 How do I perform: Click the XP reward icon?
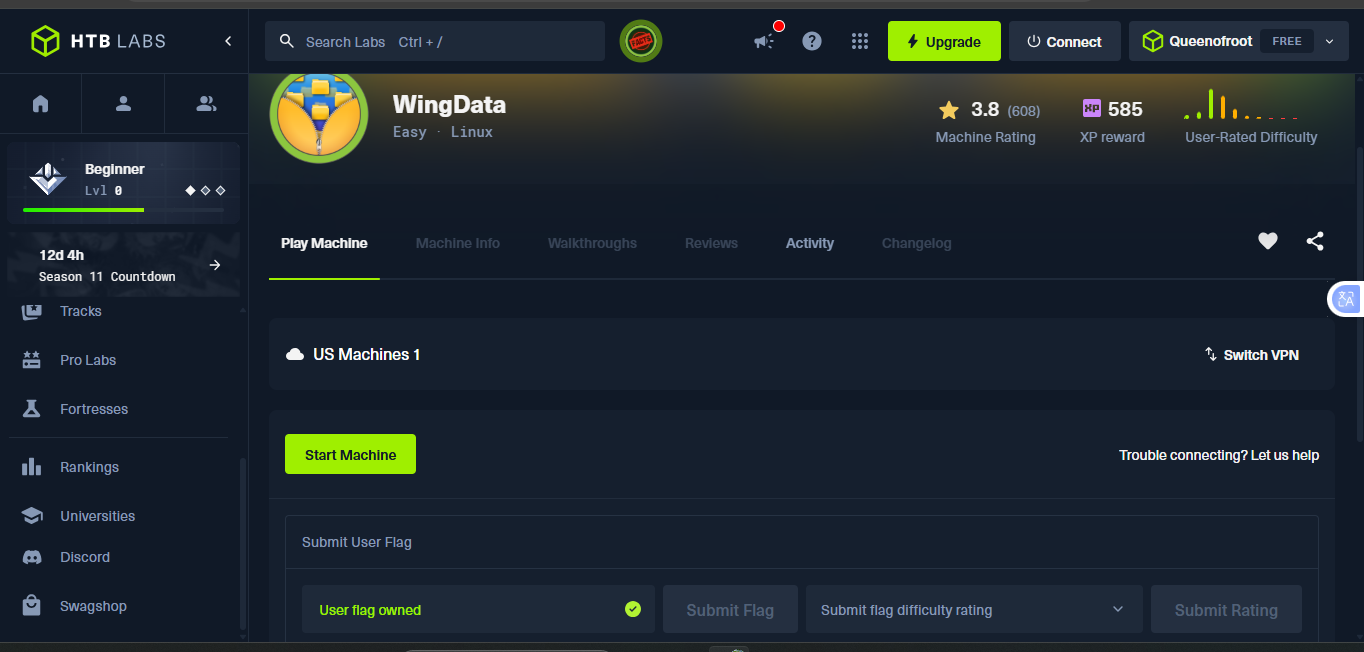click(x=1092, y=108)
